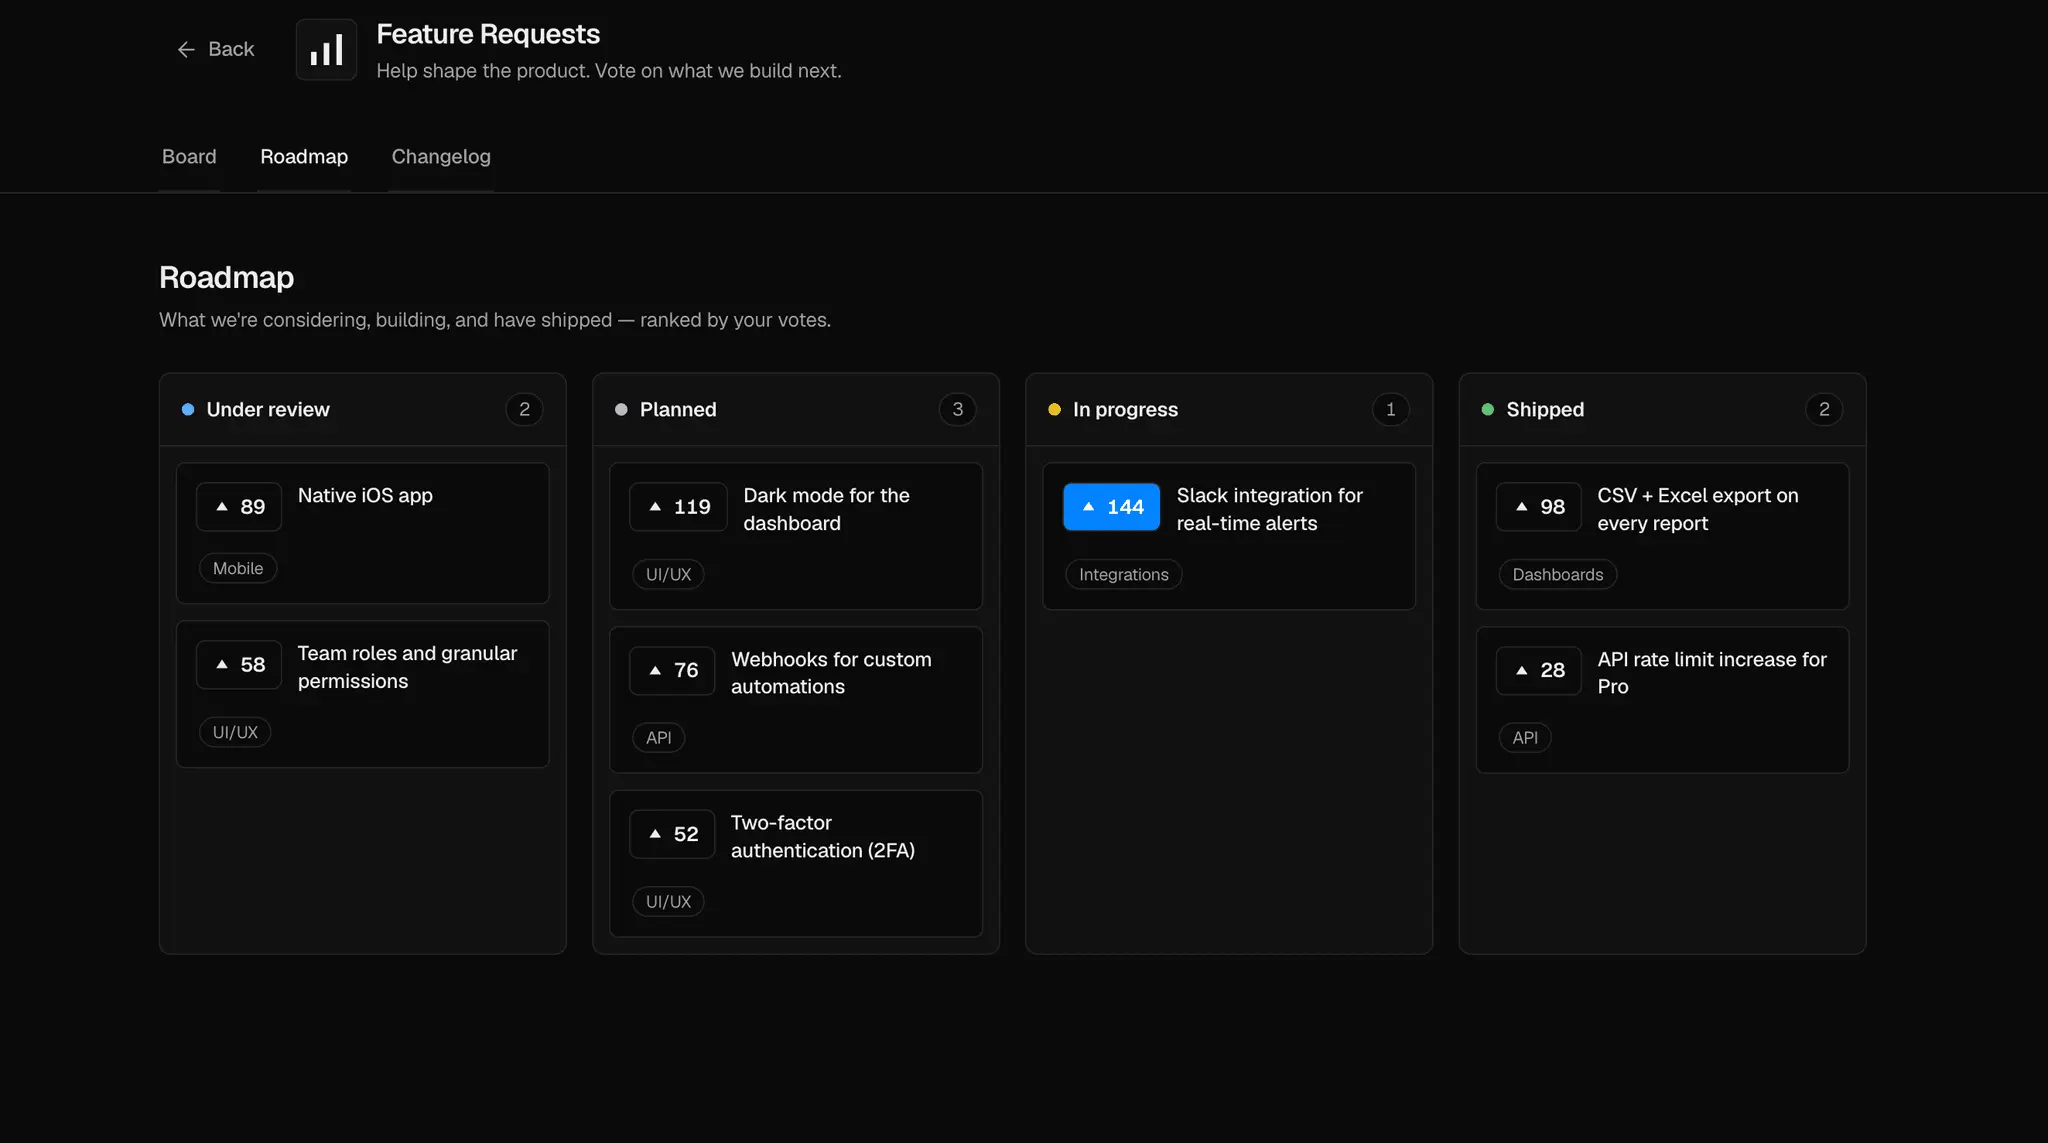Viewport: 2048px width, 1143px height.
Task: Open Webhooks for custom automations title
Action: coord(831,673)
